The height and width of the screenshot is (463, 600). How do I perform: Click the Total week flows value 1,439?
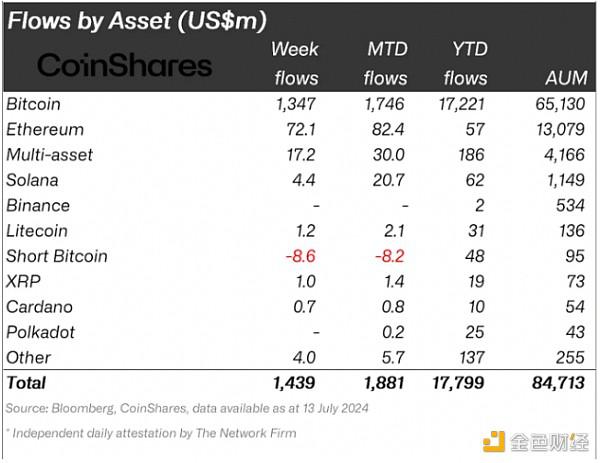(294, 382)
